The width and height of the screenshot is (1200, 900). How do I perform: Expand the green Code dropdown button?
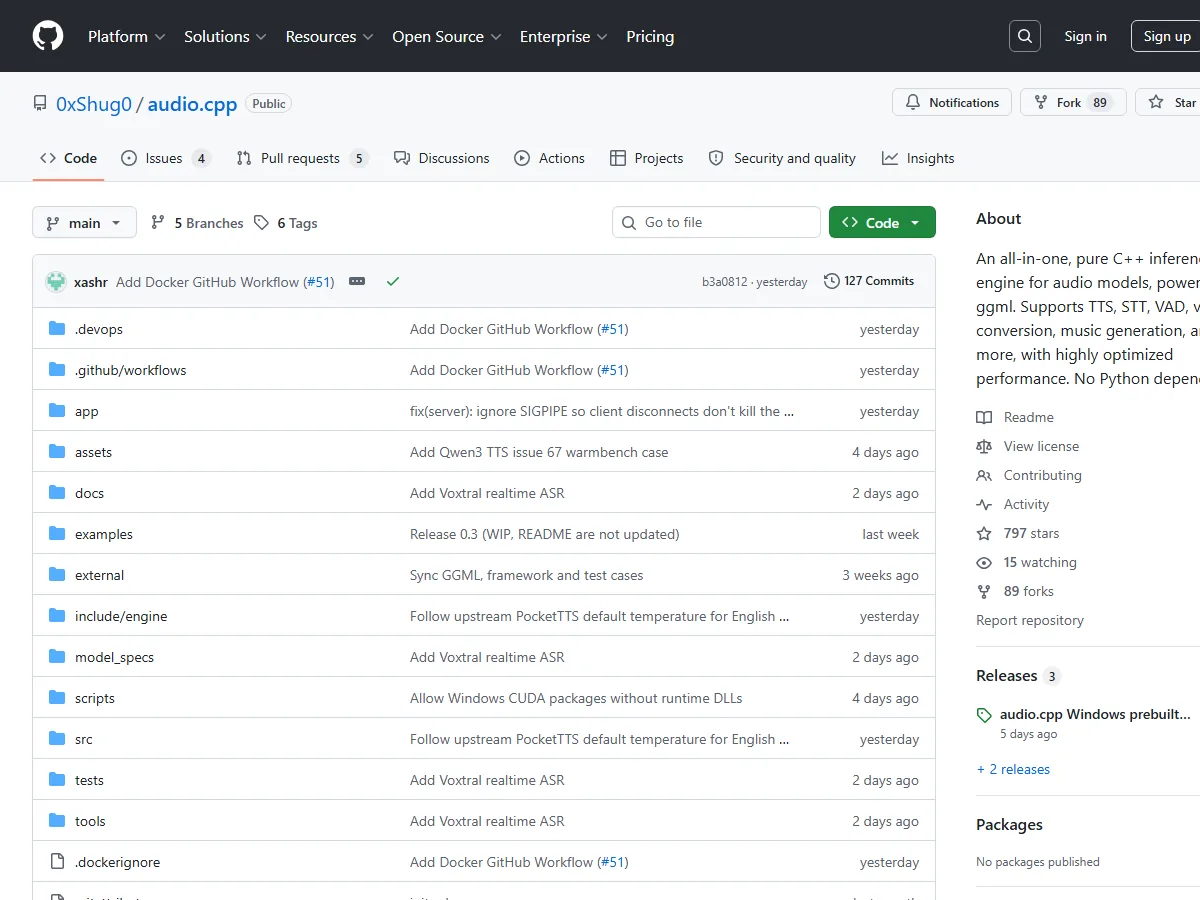click(882, 223)
